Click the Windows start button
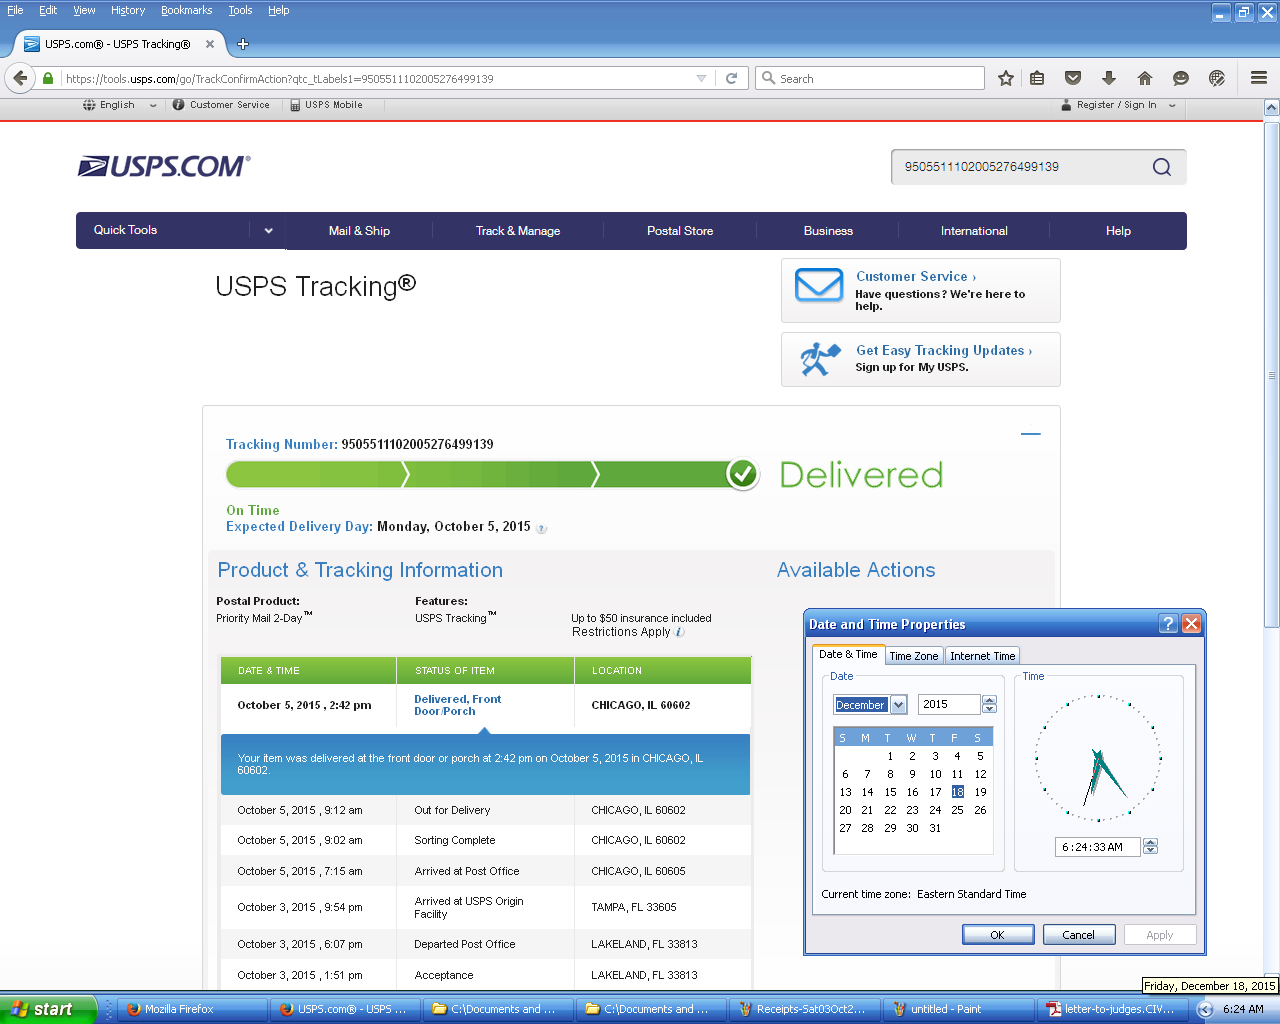Viewport: 1280px width, 1024px height. point(48,1009)
